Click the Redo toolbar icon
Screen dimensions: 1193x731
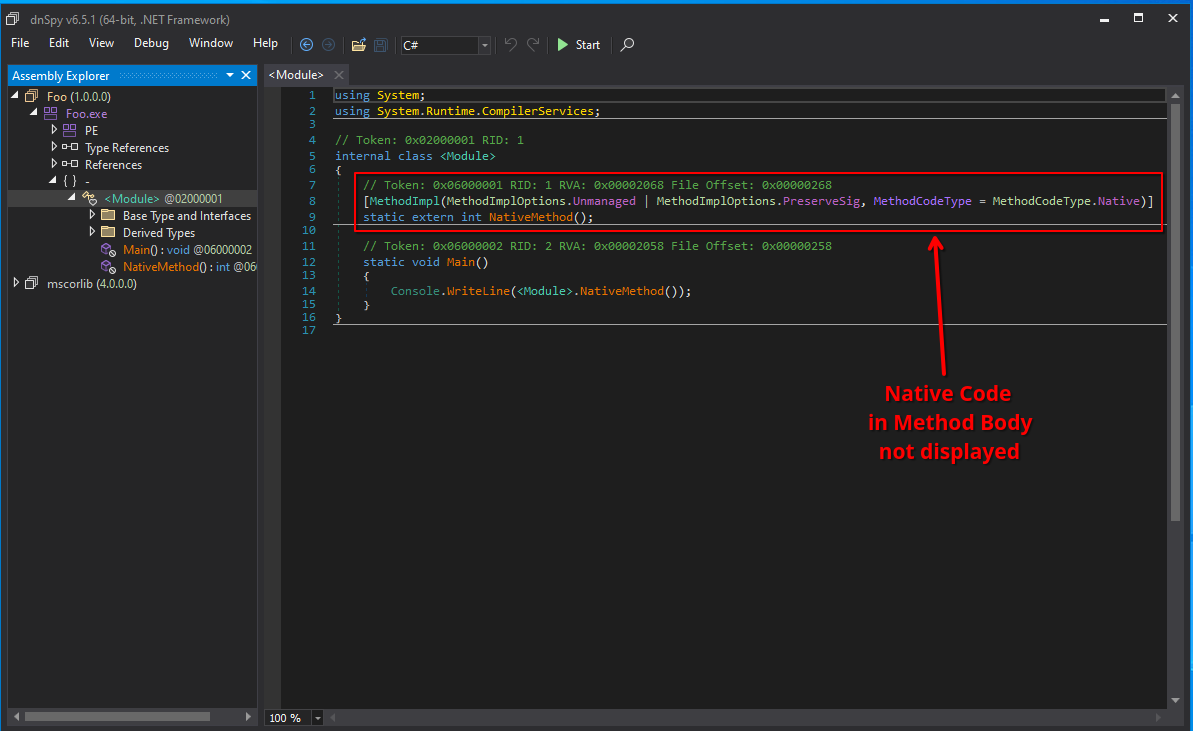(x=534, y=44)
